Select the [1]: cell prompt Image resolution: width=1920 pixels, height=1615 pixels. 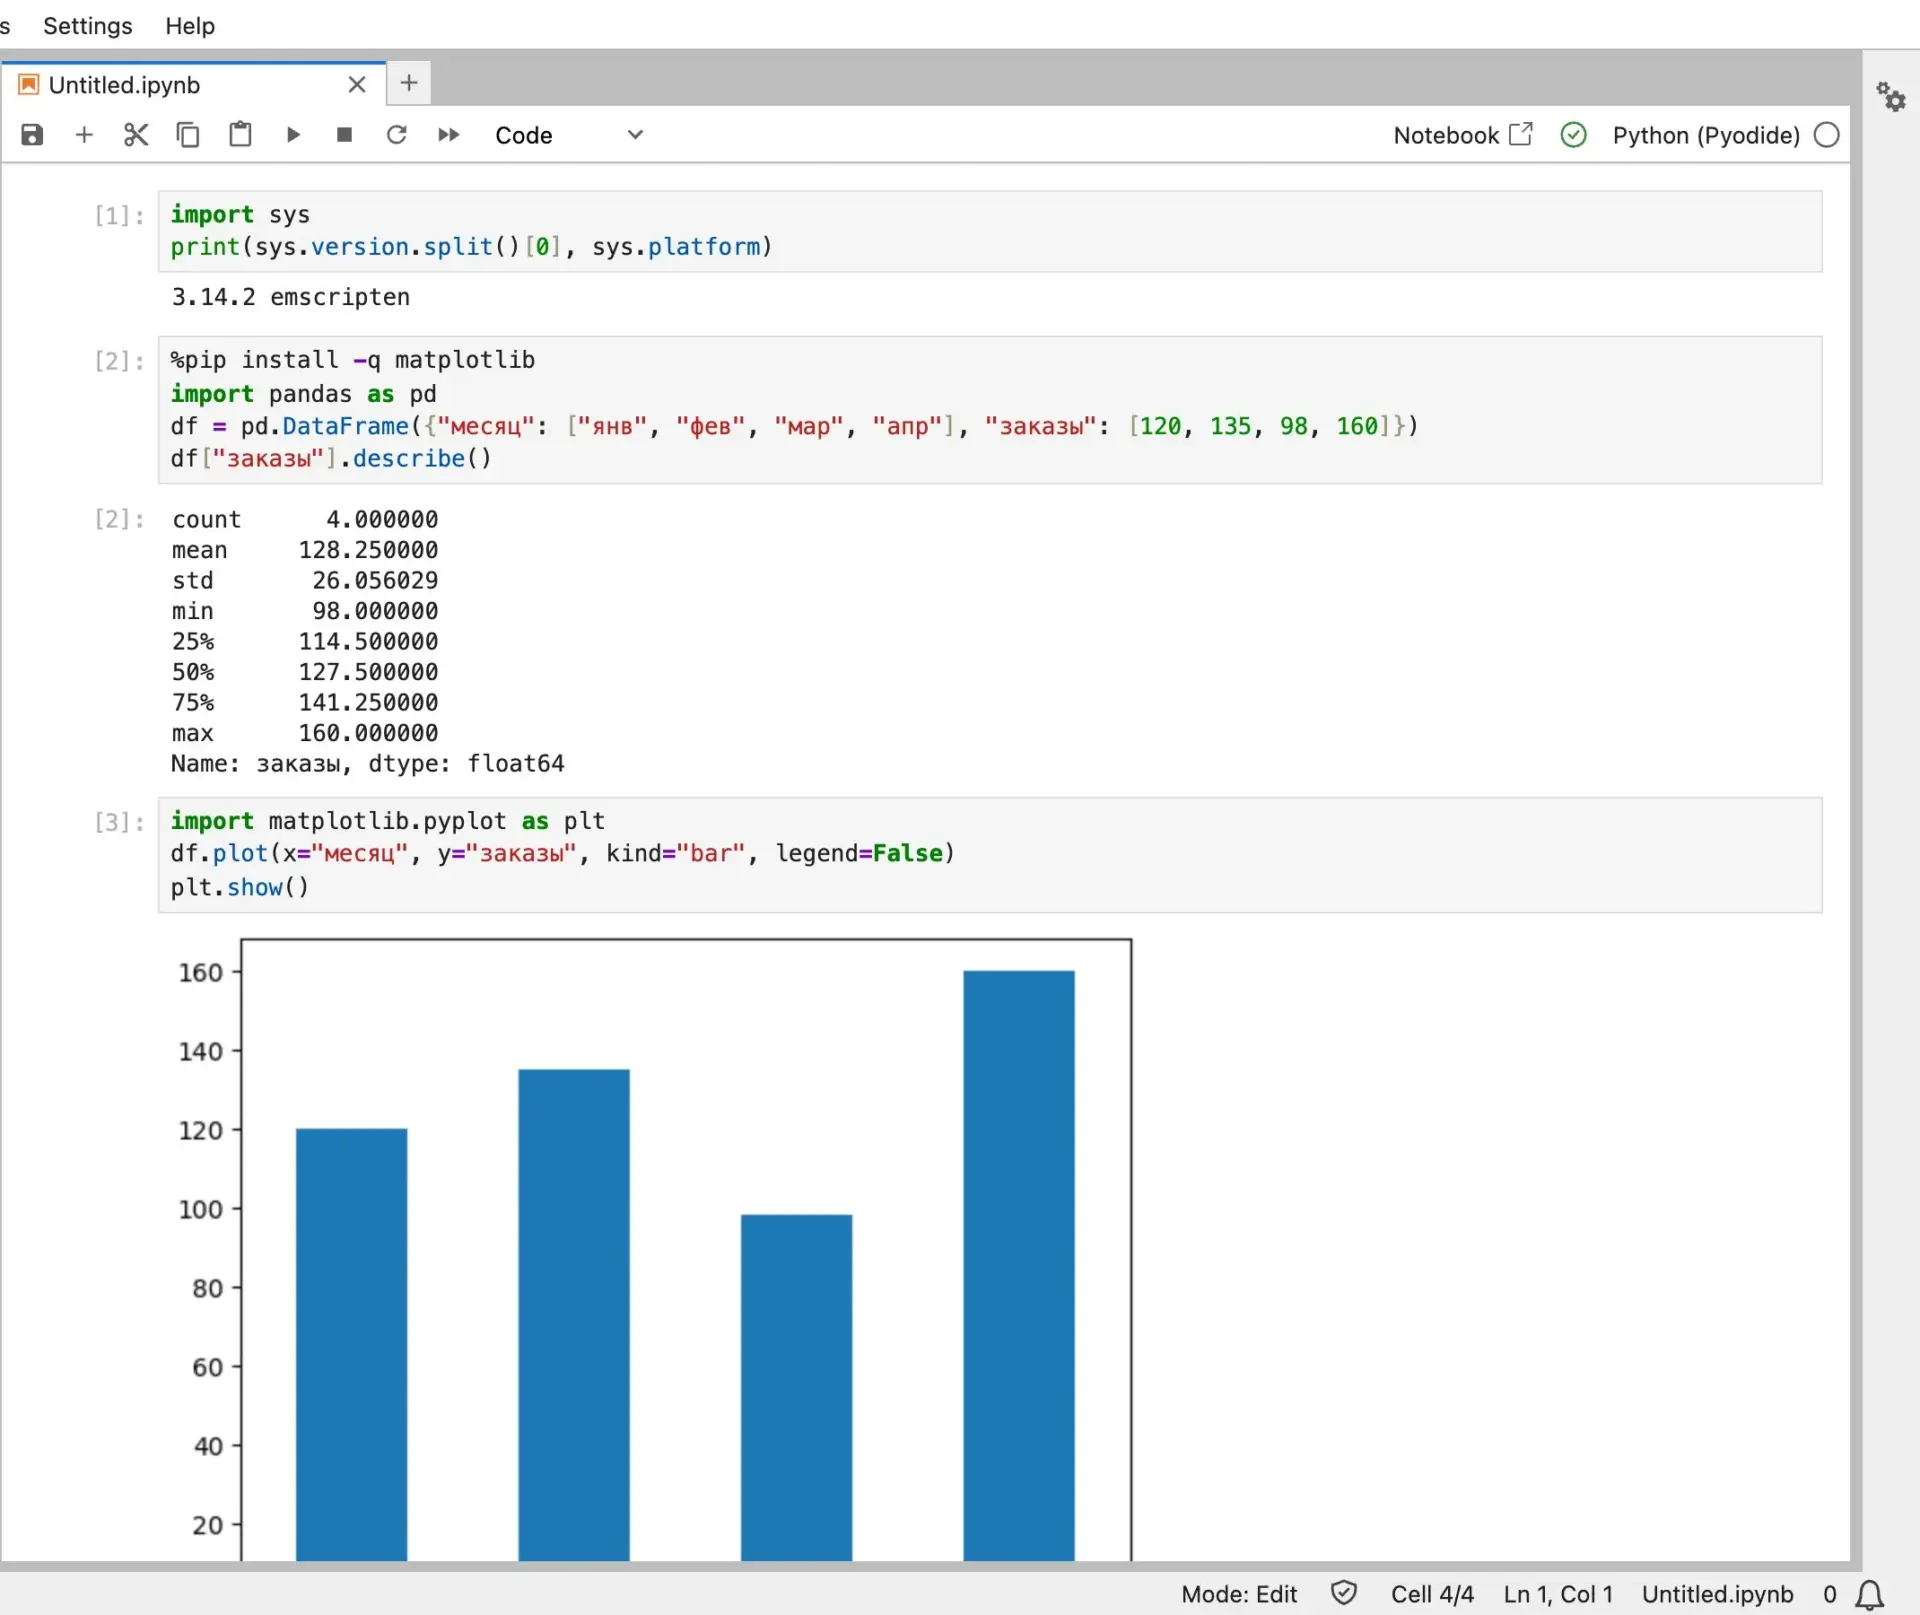pos(119,215)
